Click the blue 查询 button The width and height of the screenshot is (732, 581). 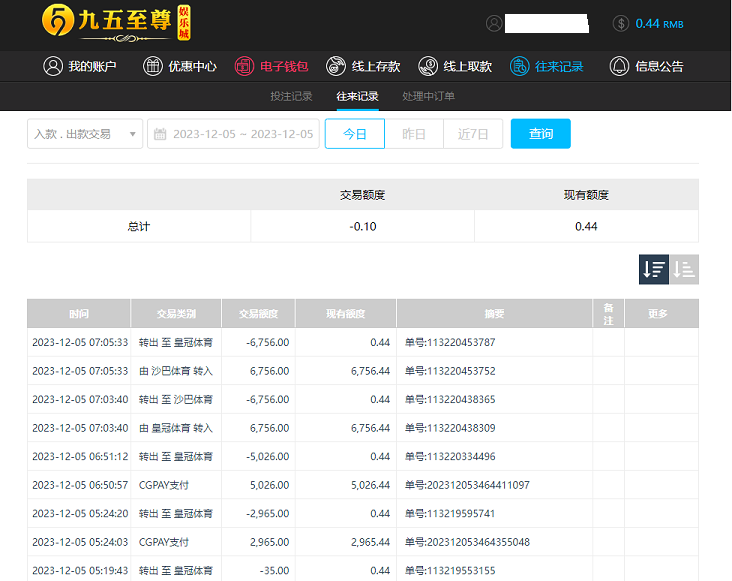540,134
